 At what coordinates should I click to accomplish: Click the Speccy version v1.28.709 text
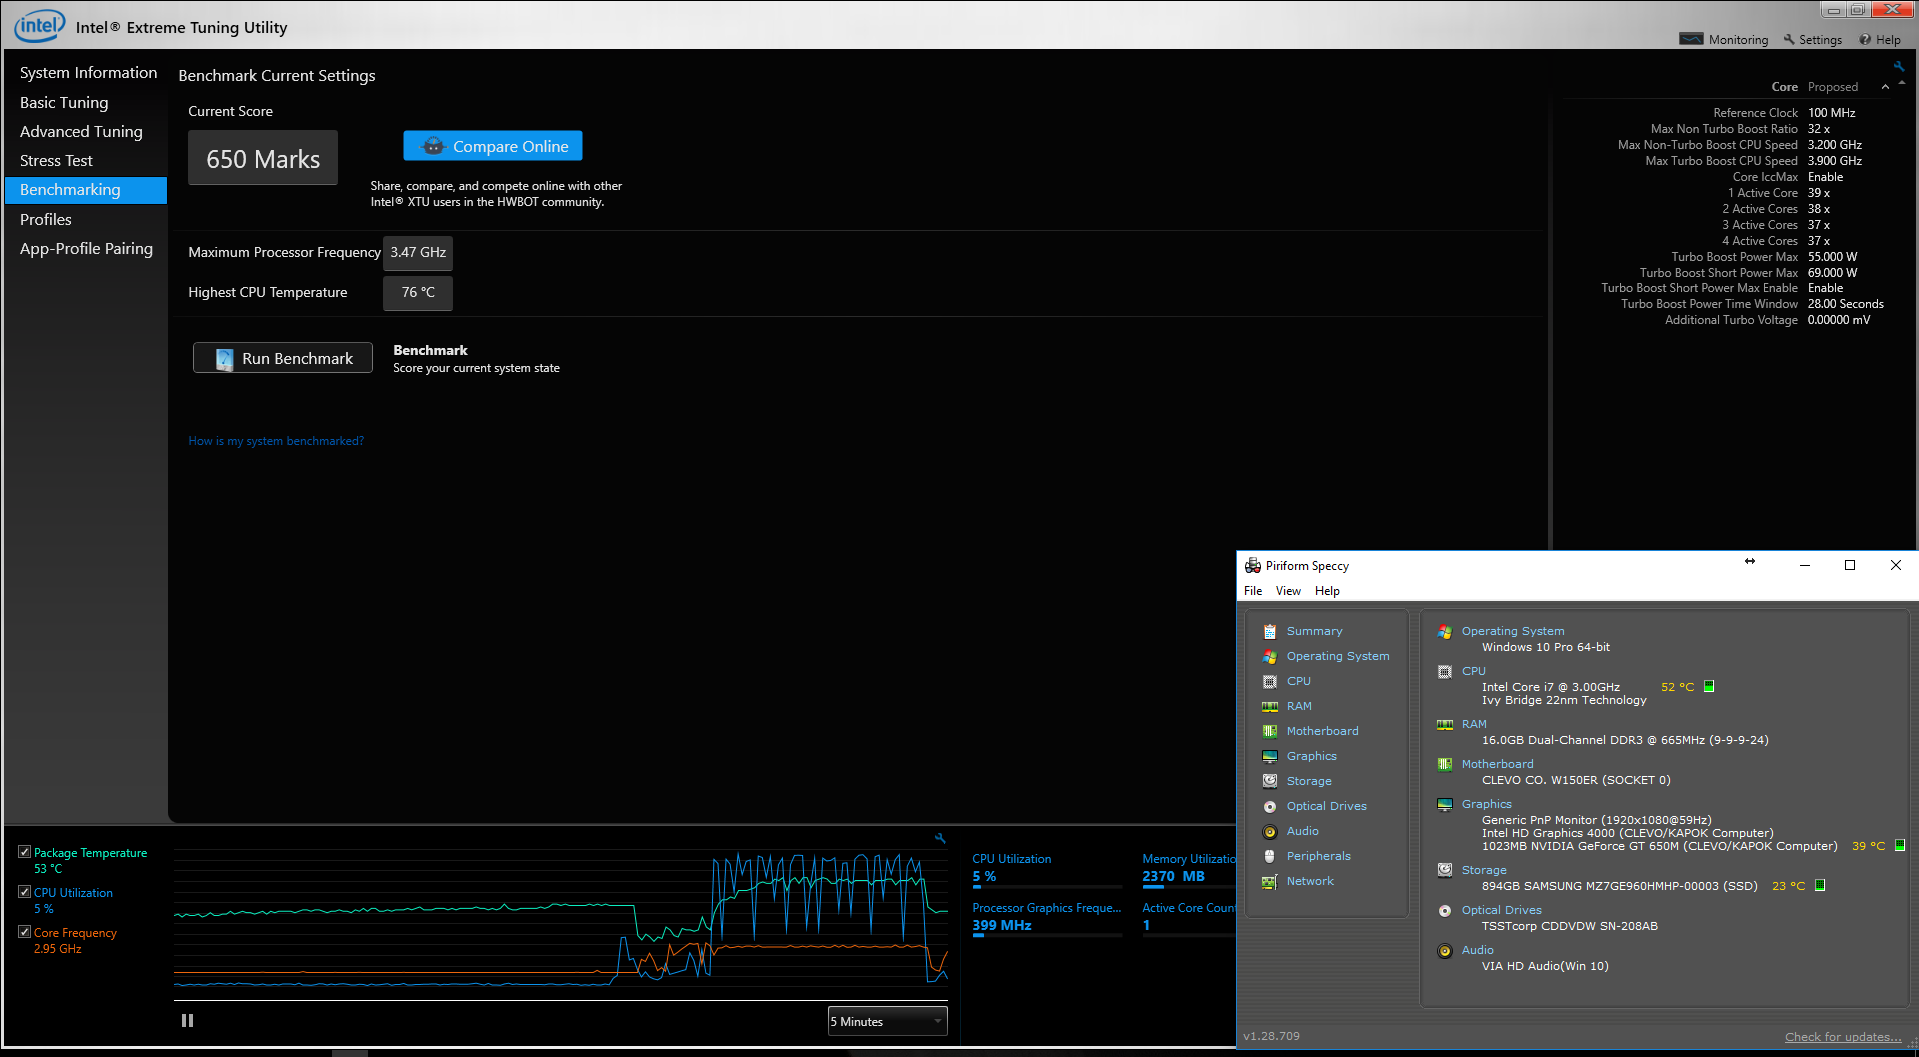click(x=1271, y=1036)
